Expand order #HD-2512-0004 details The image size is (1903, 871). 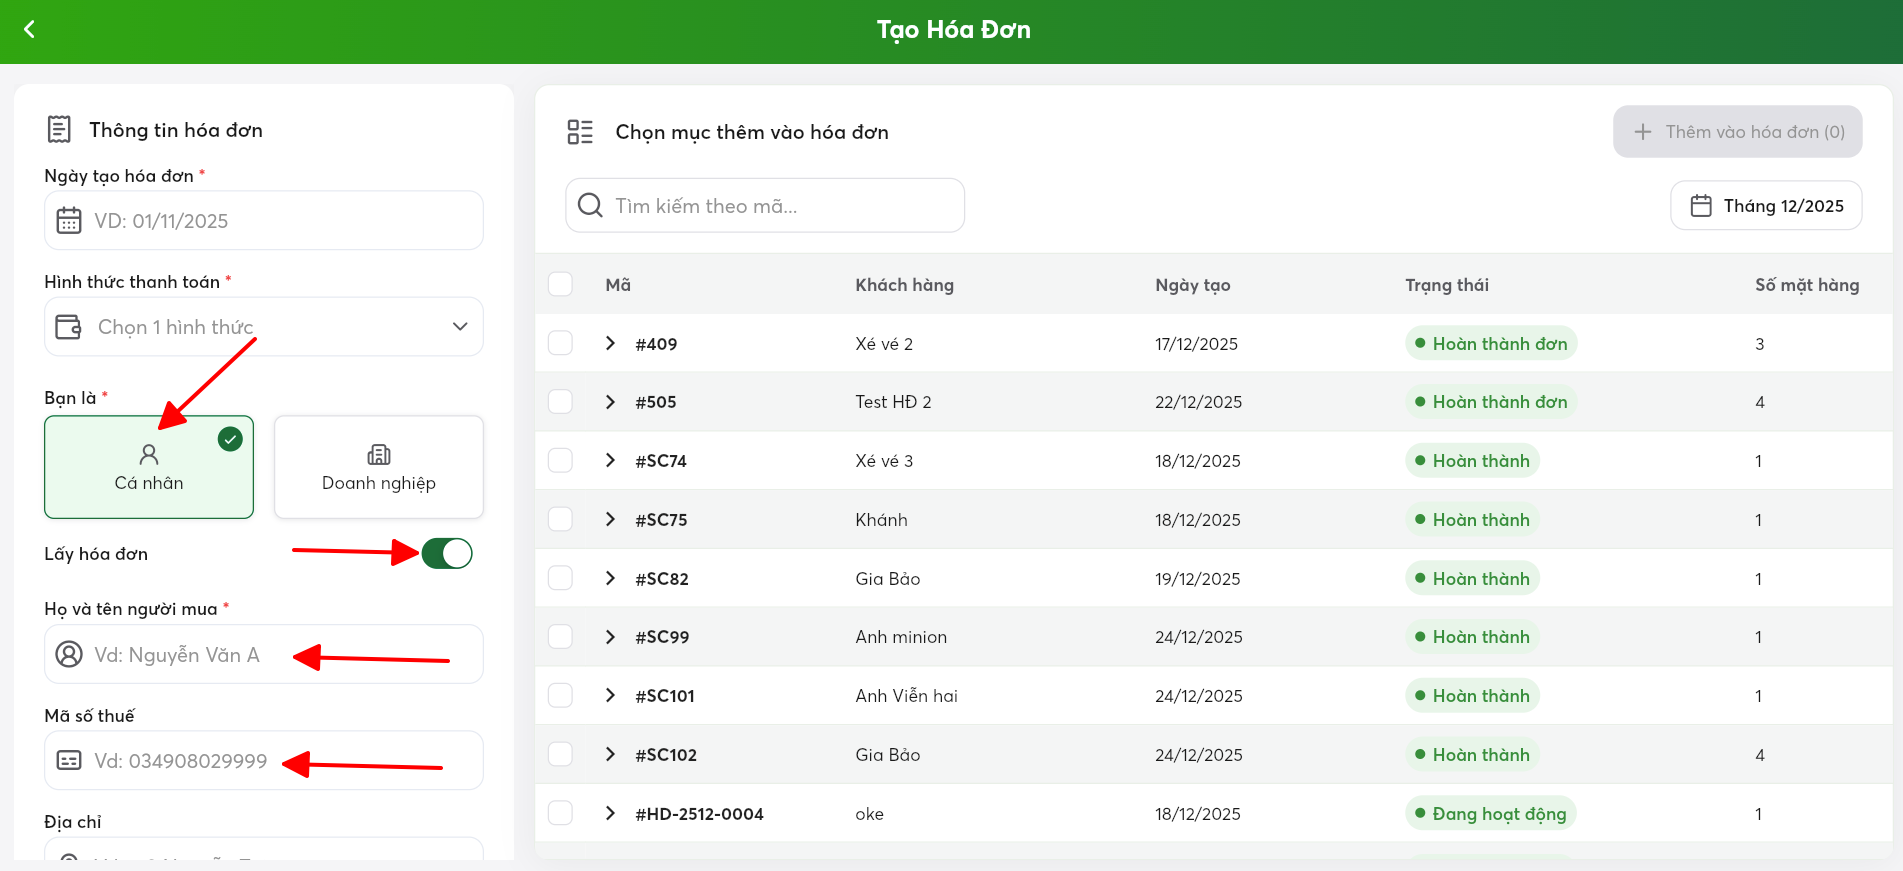[x=610, y=813]
